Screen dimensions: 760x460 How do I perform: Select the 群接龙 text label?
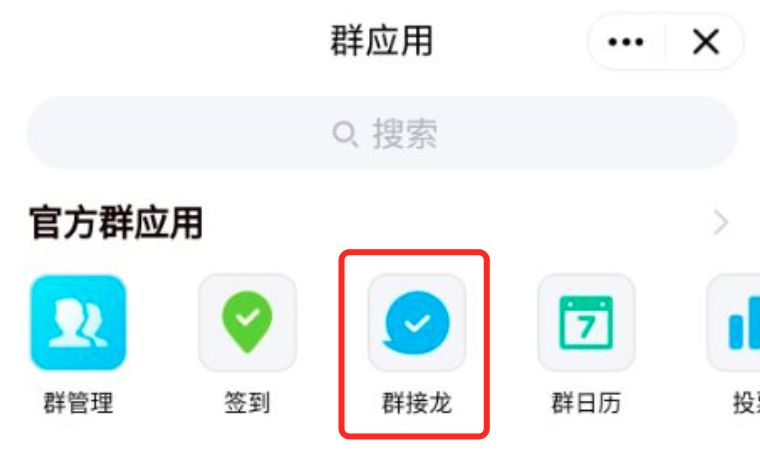click(417, 403)
